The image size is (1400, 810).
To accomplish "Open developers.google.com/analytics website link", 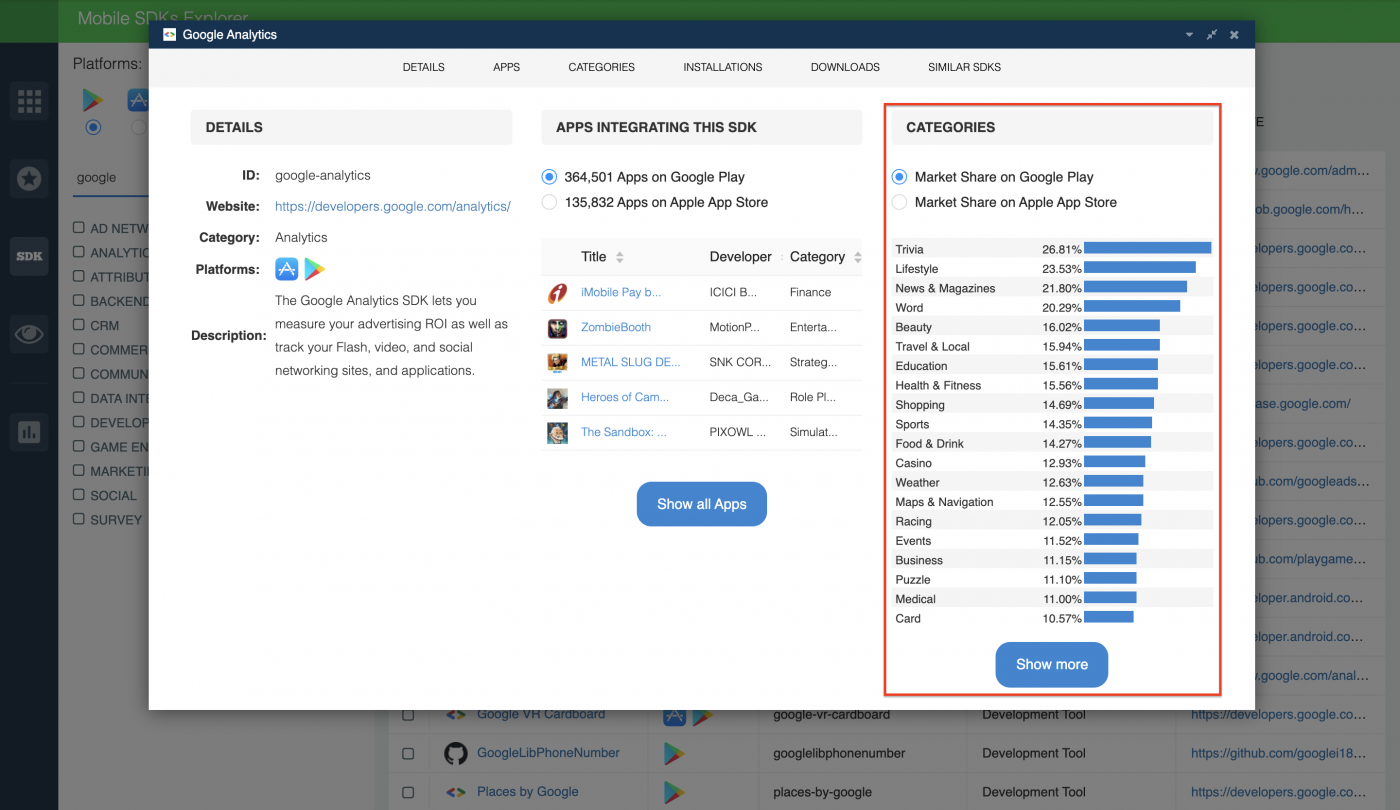I will click(393, 206).
